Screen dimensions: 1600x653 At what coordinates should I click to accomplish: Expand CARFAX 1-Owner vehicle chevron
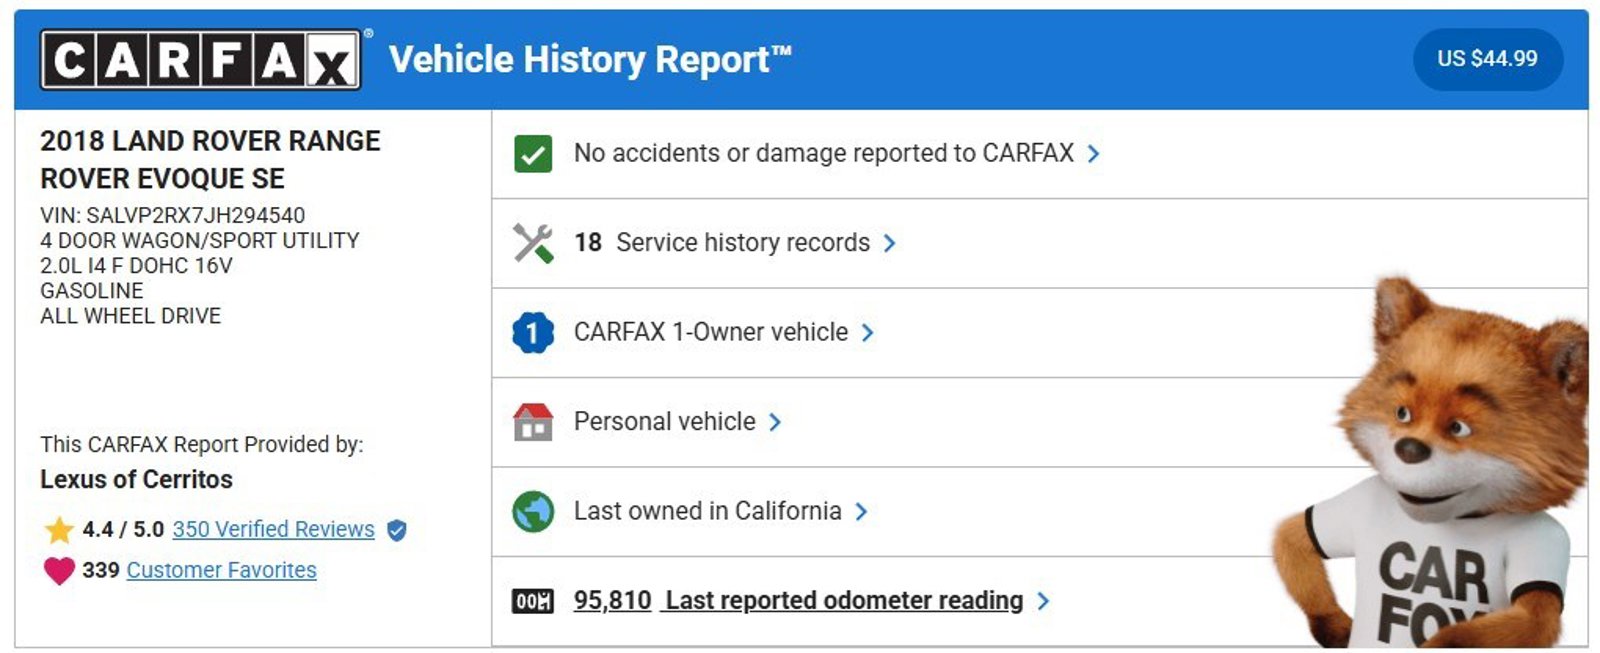coord(868,332)
